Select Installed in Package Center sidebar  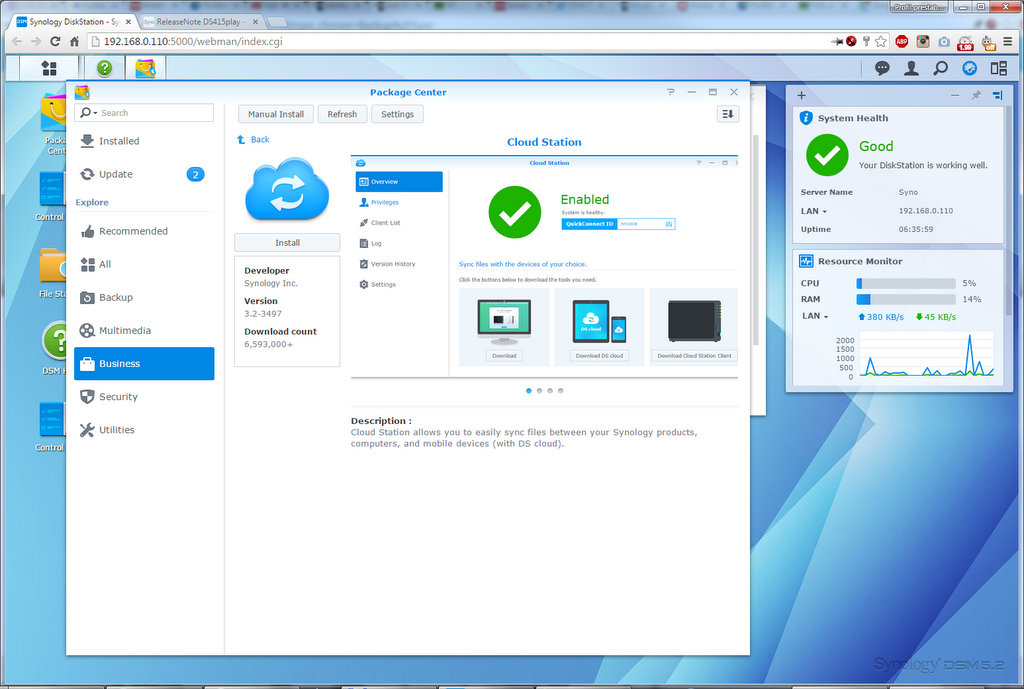(x=144, y=141)
